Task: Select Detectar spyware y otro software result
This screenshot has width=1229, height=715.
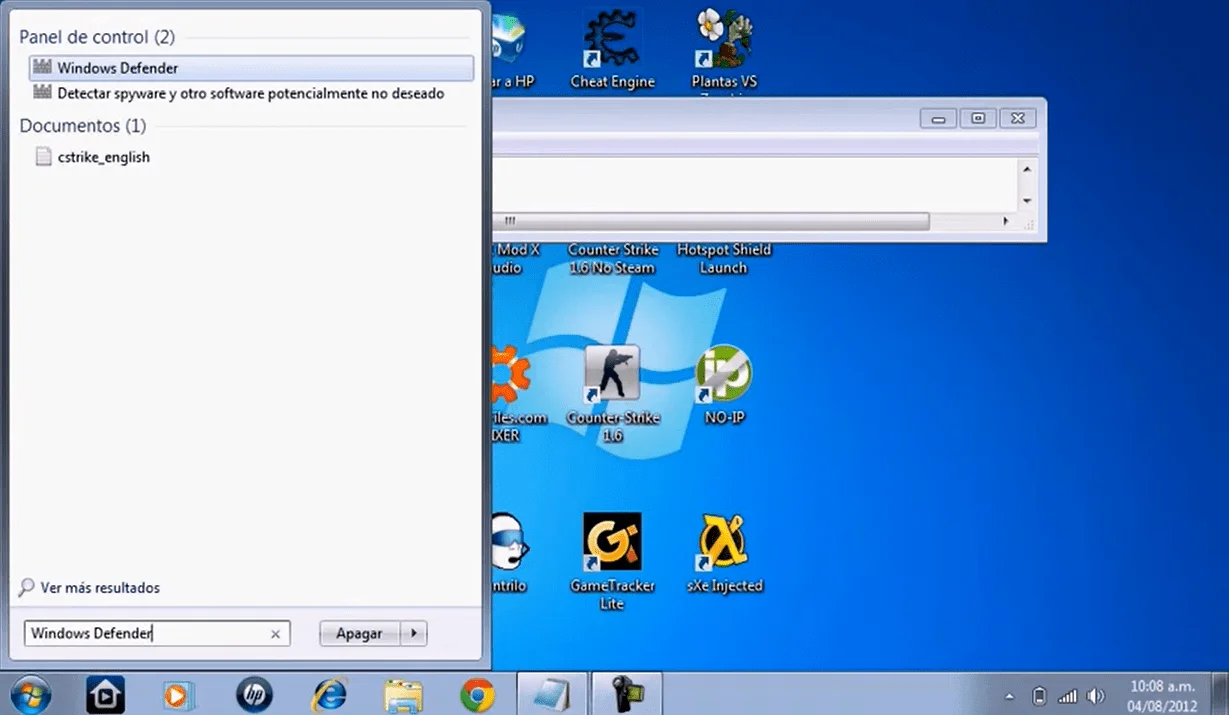Action: 250,93
